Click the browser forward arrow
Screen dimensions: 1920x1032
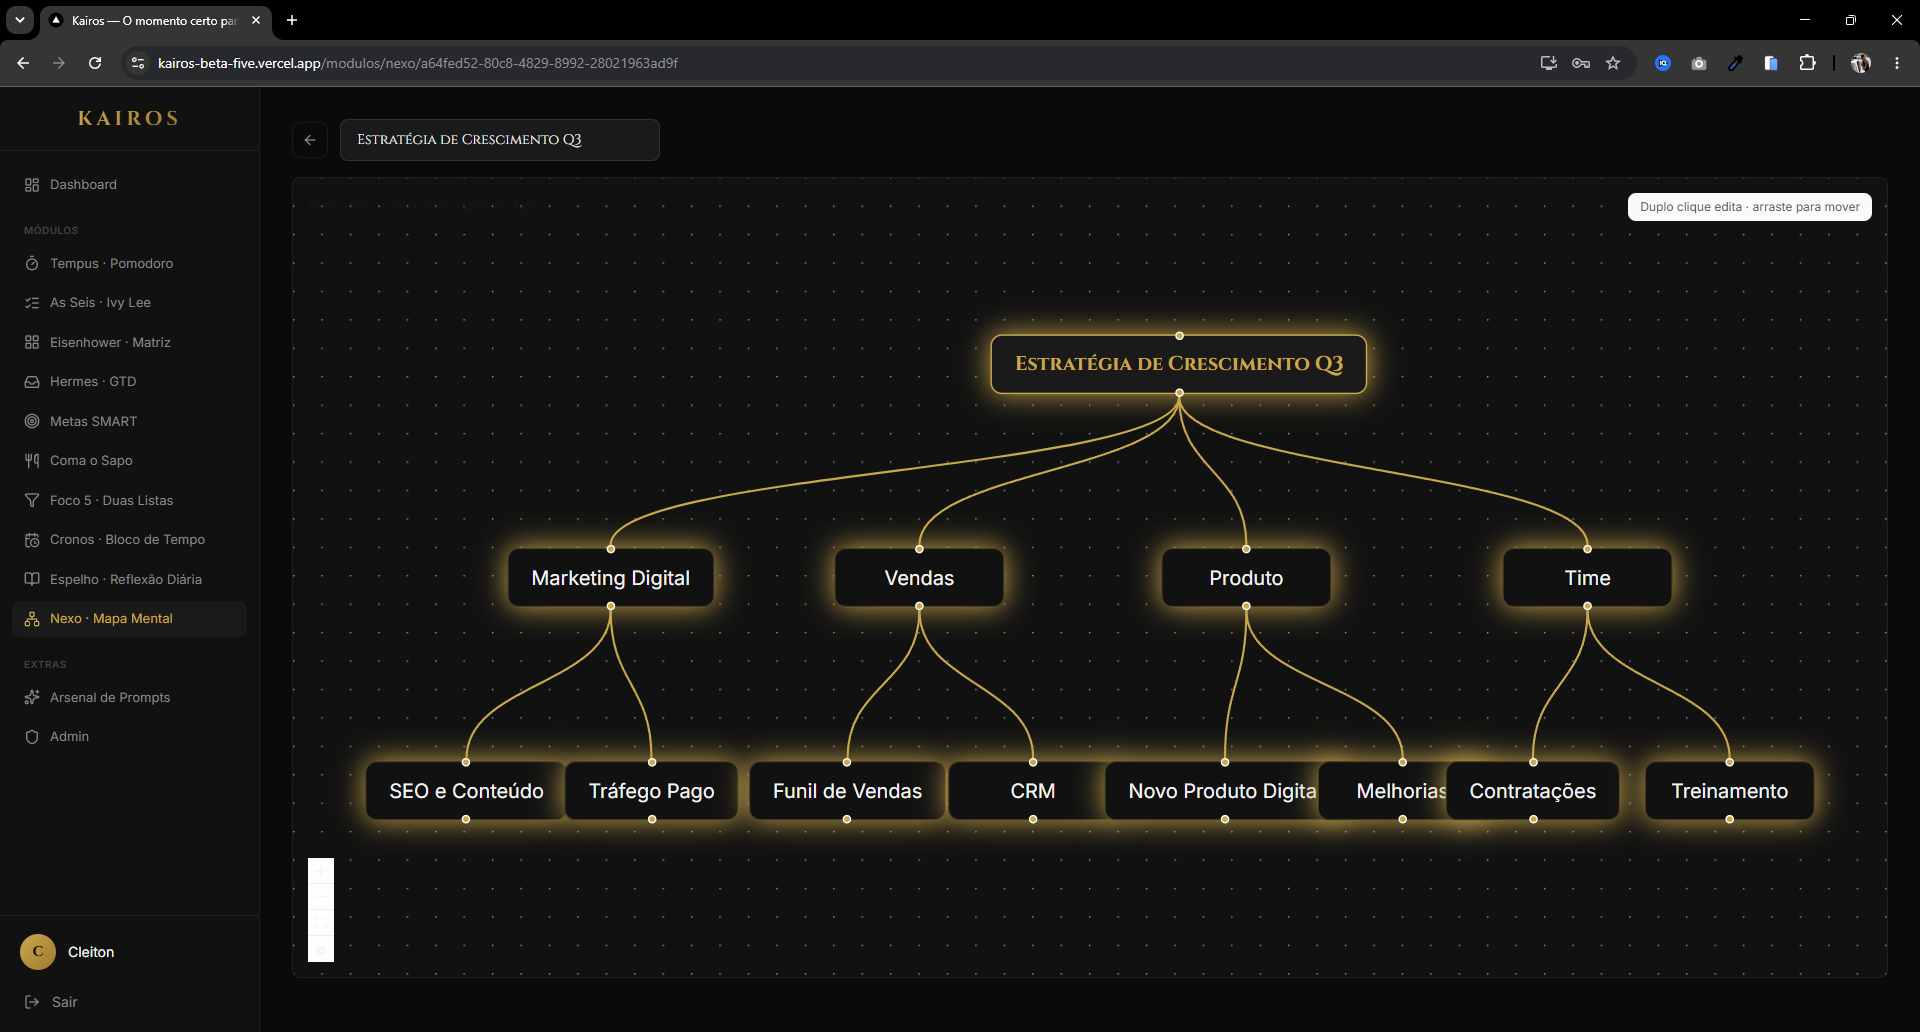pos(59,63)
